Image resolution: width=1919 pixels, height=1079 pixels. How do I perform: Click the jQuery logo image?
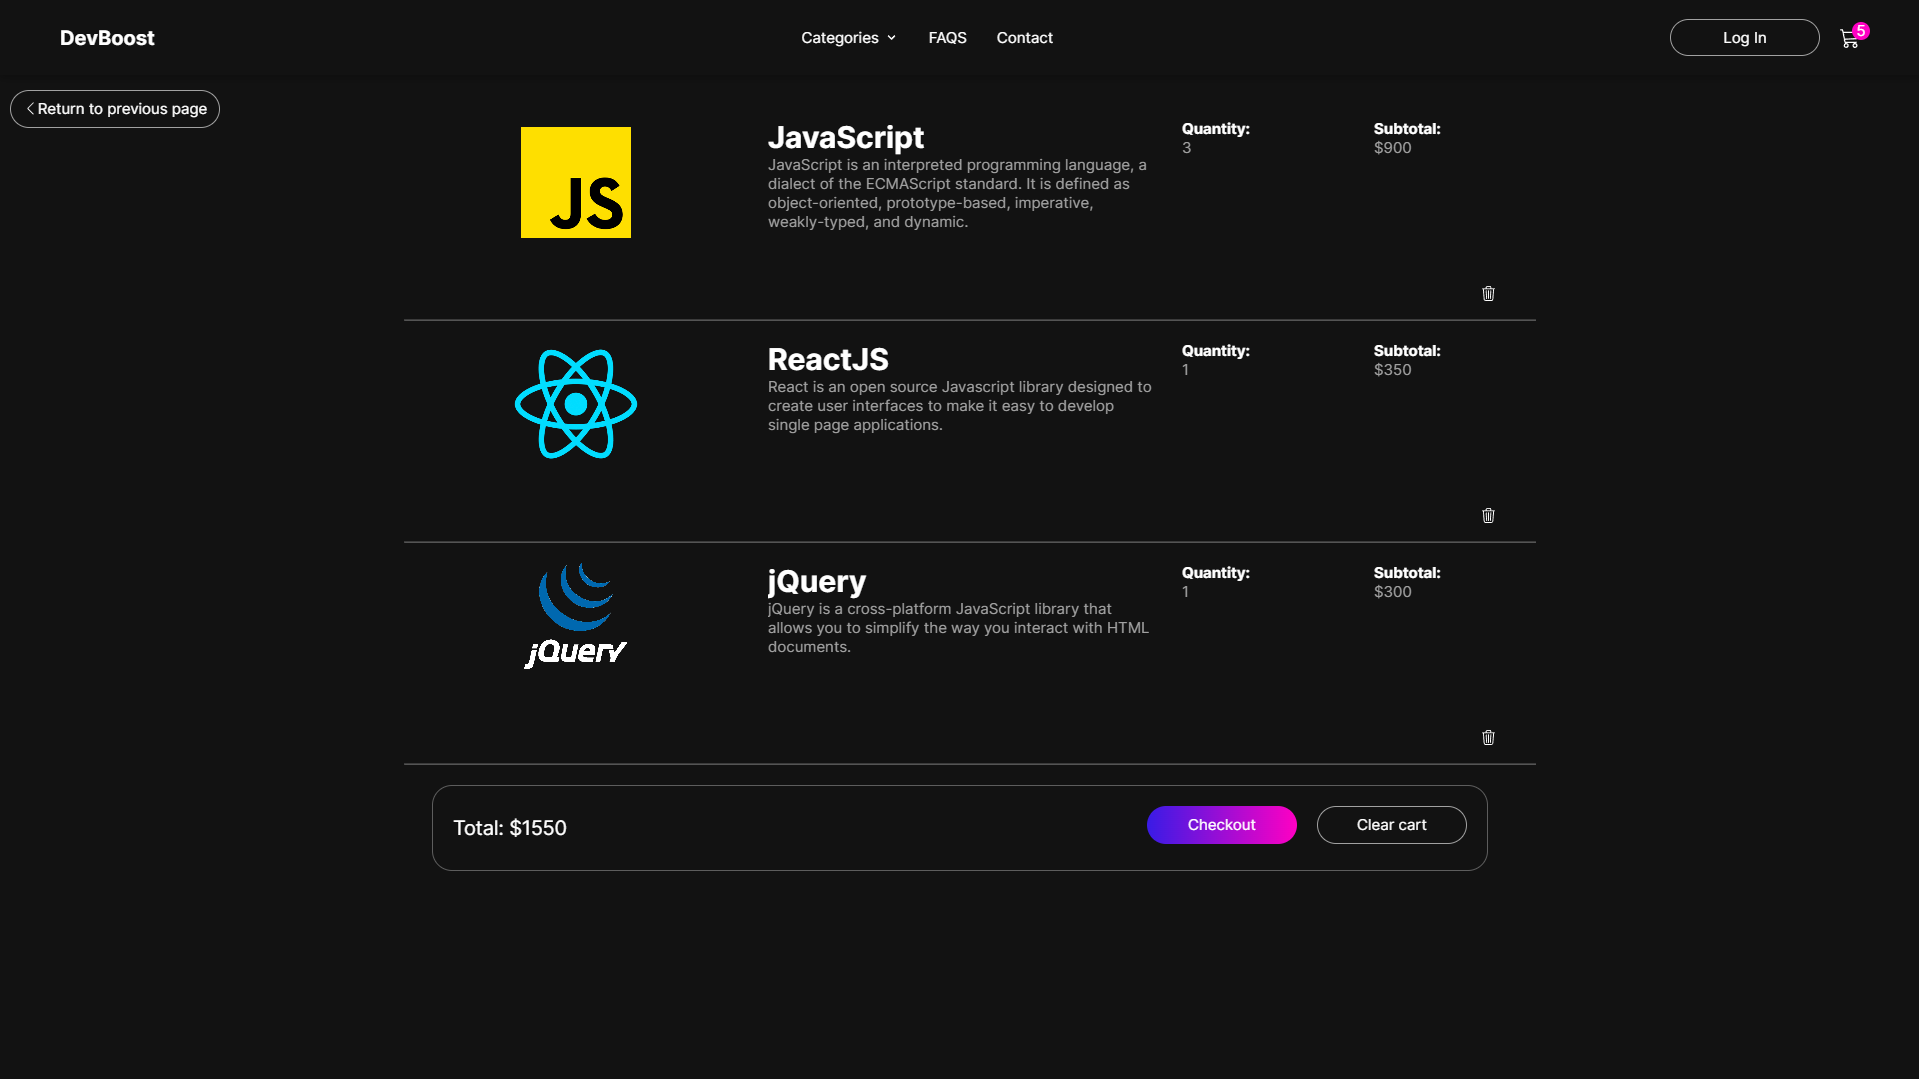coord(576,615)
